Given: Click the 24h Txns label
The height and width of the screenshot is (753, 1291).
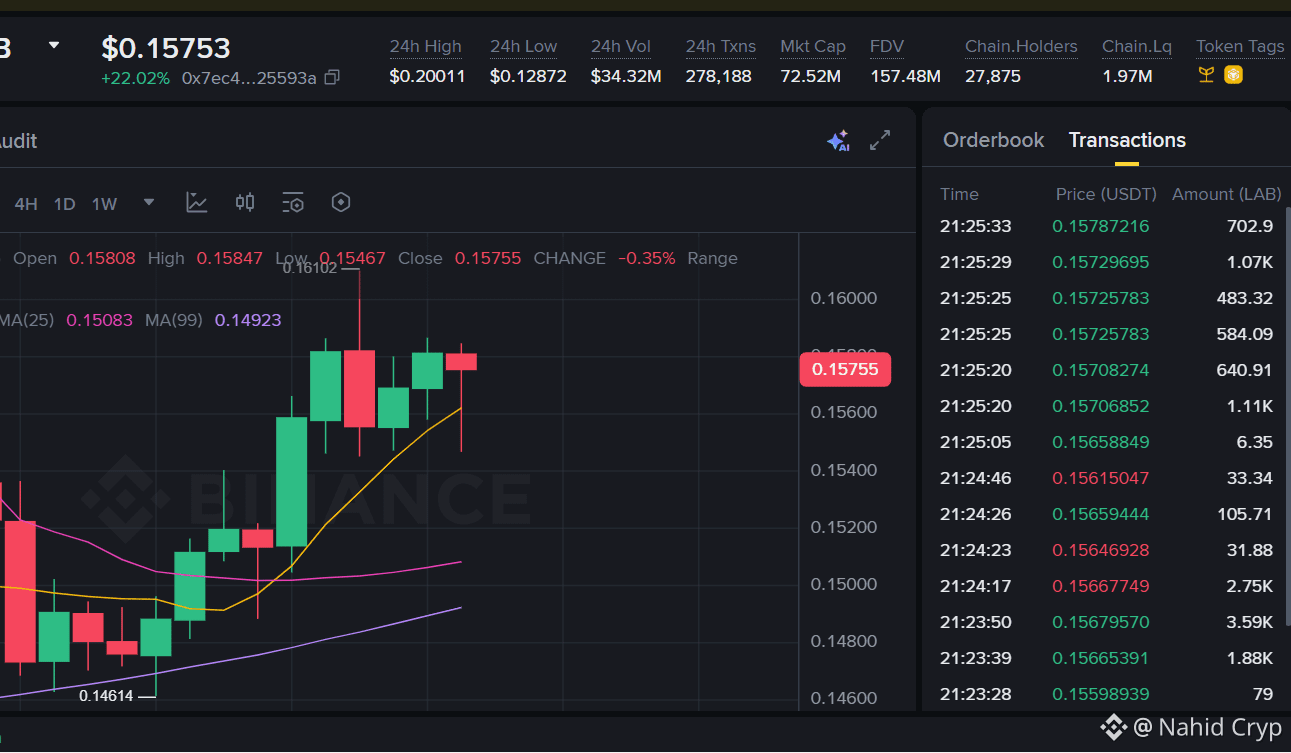Looking at the screenshot, I should tap(721, 46).
